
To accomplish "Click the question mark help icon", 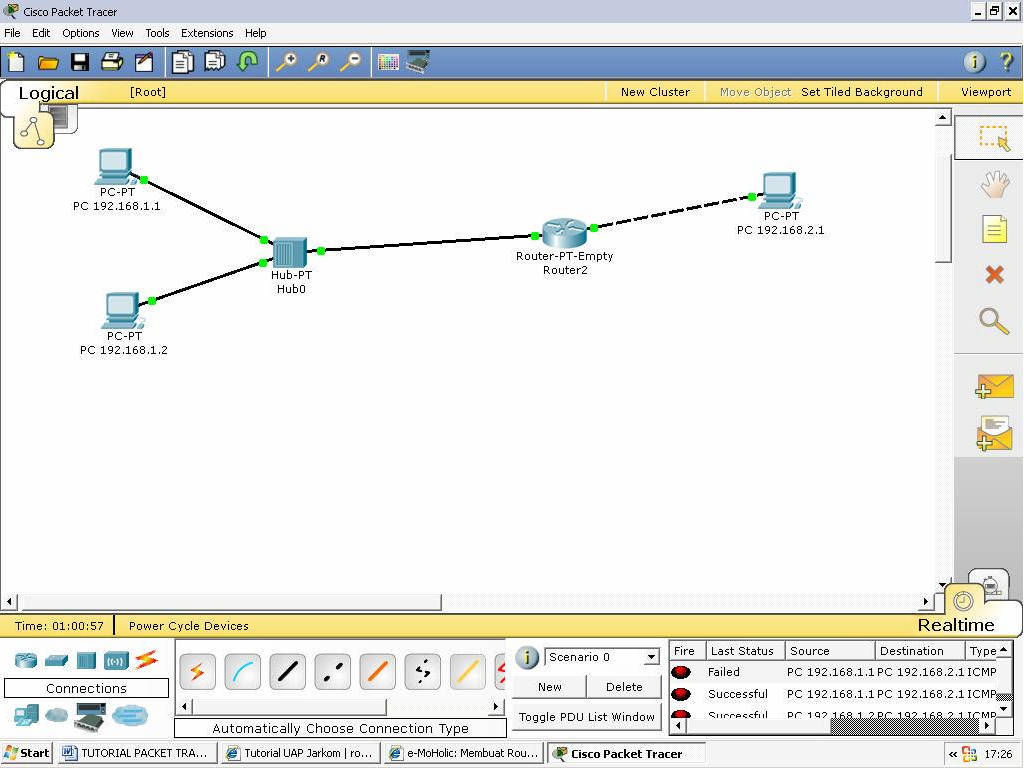I will [1006, 62].
